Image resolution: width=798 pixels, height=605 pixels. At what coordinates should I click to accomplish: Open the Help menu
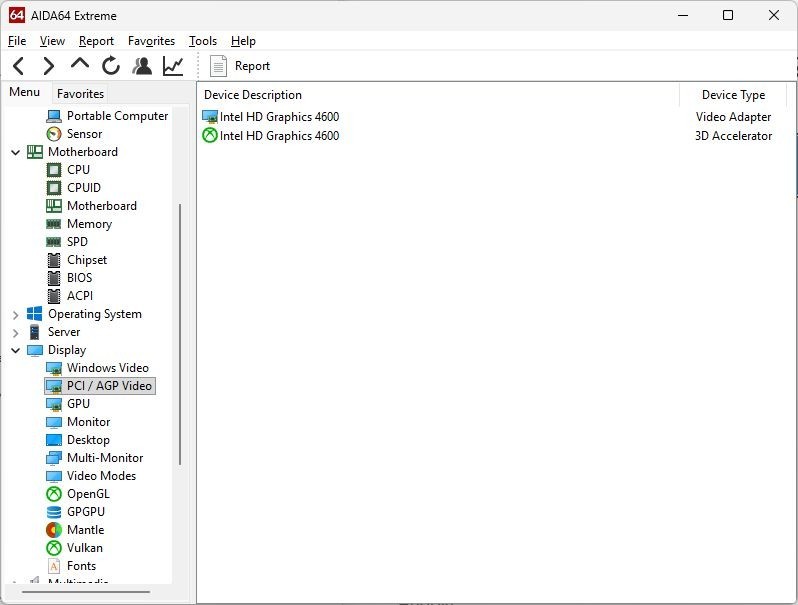(243, 41)
